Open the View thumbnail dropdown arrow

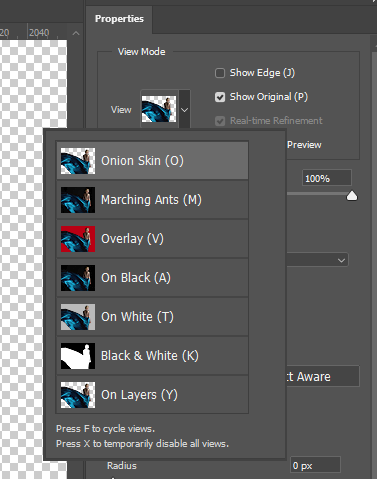click(184, 109)
